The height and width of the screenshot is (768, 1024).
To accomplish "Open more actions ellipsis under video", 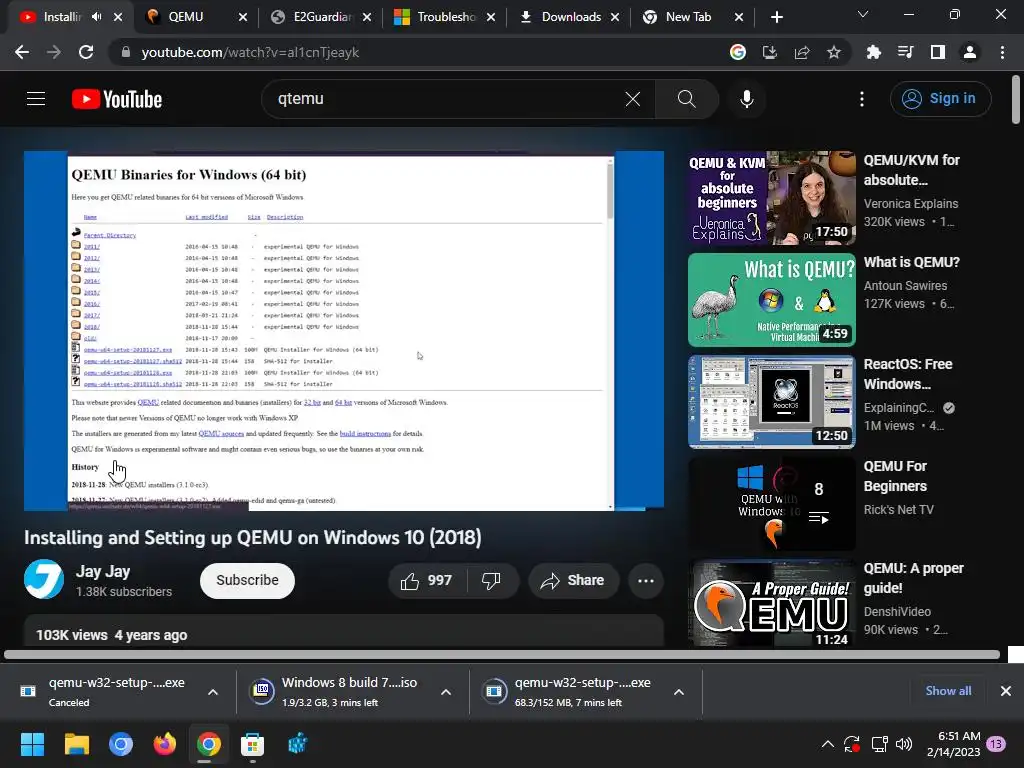I will (x=646, y=581).
